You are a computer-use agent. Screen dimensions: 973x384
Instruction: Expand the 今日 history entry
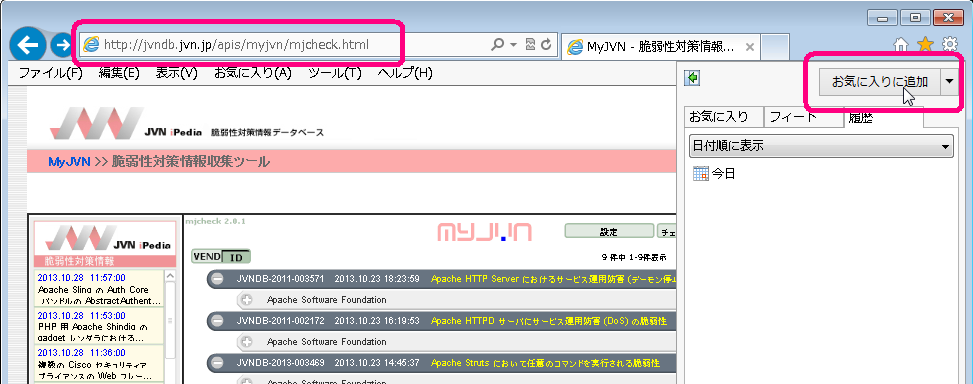714,174
